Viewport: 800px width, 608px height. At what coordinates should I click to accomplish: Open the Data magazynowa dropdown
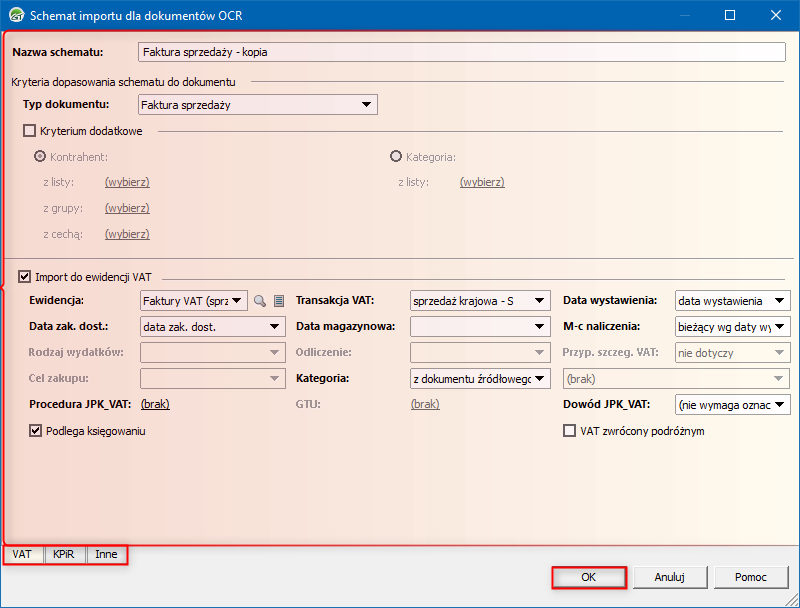(480, 327)
